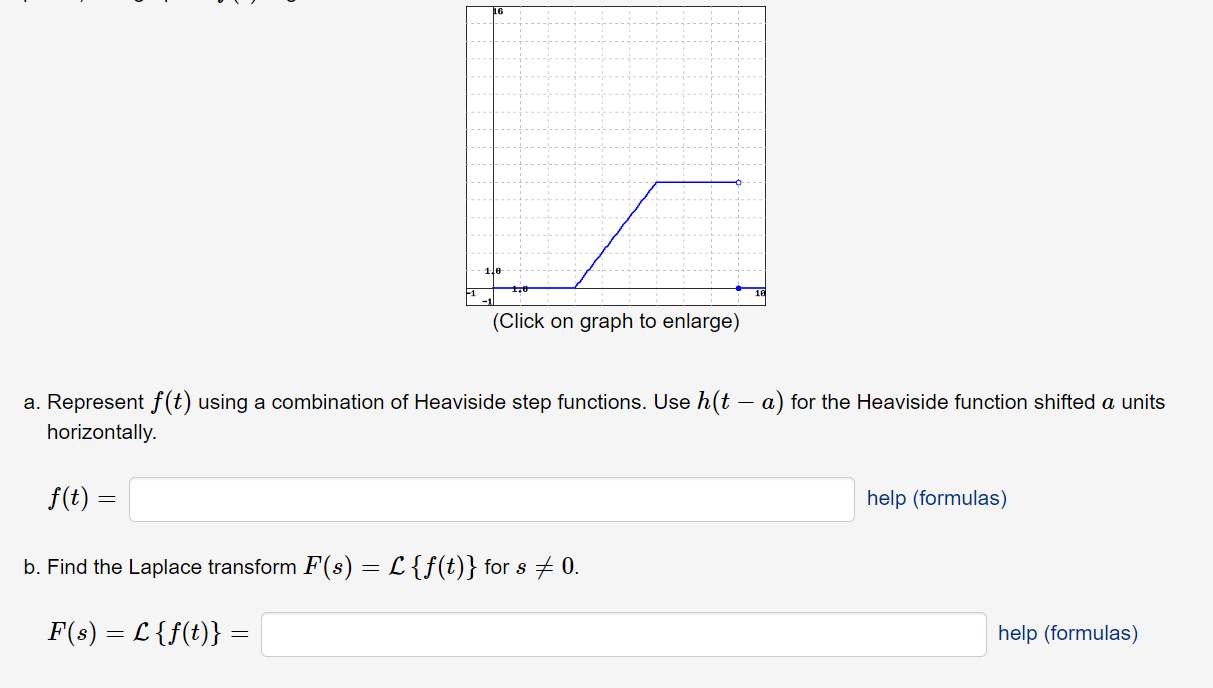Screen dimensions: 1213x688
Task: Click the filled dot on the t-axis
Action: 738,287
